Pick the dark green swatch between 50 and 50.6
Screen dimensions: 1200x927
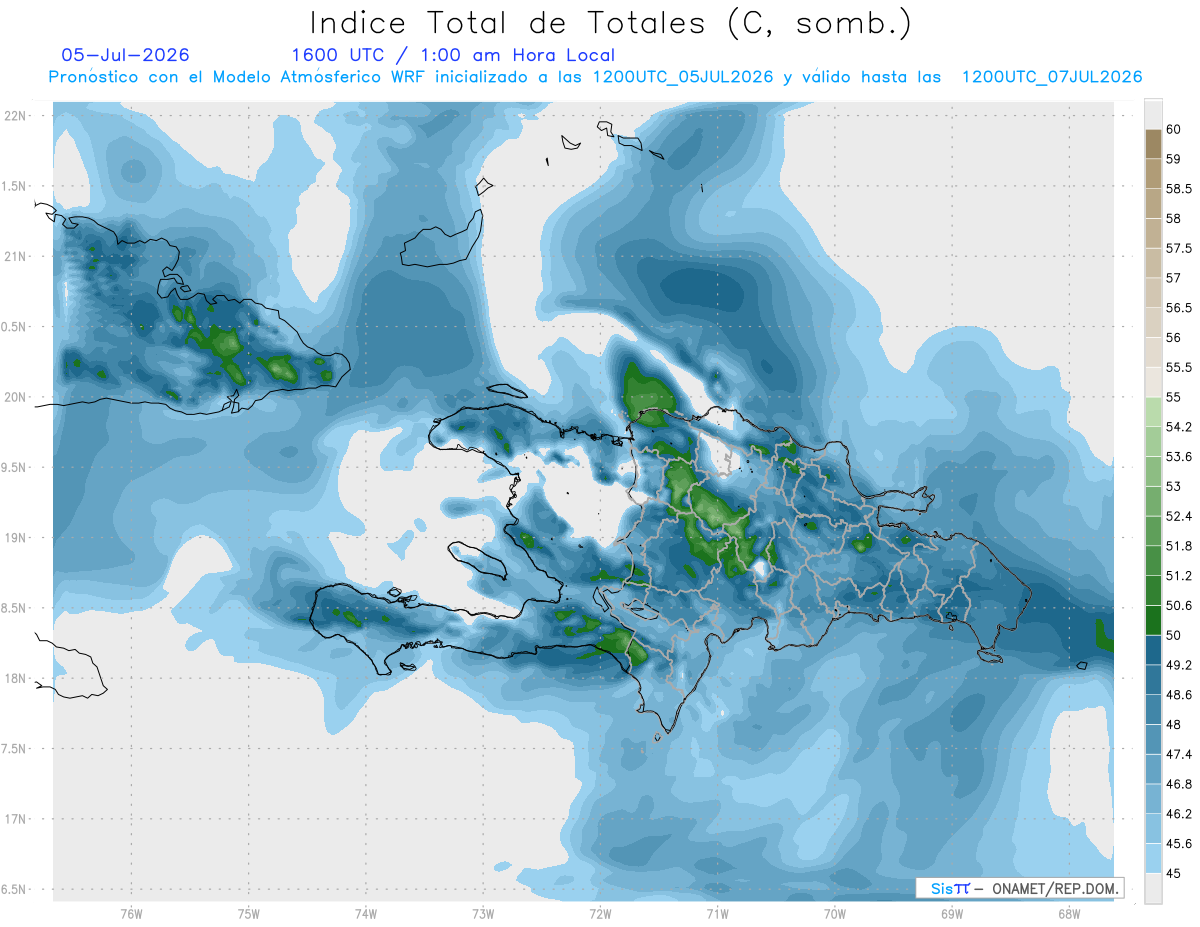click(x=1153, y=620)
